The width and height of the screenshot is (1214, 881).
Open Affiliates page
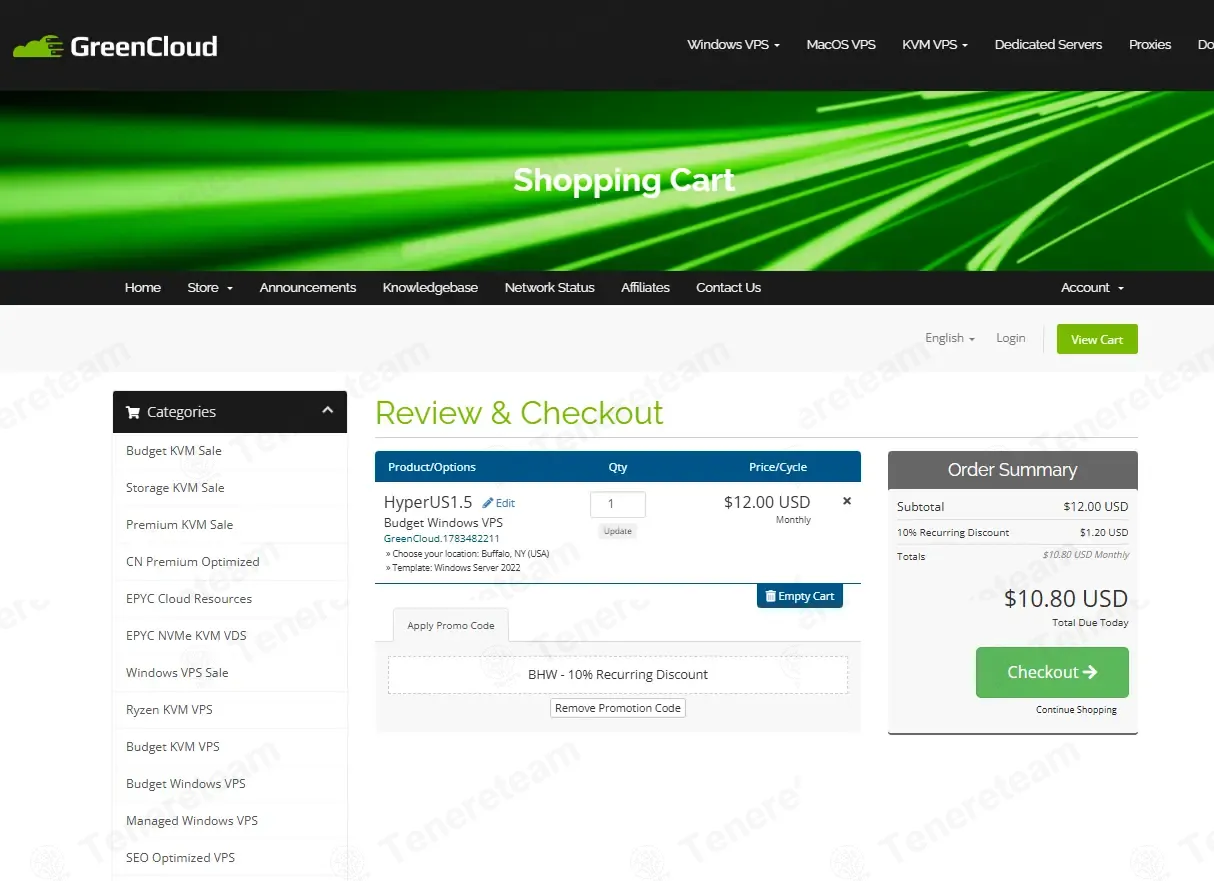(645, 287)
